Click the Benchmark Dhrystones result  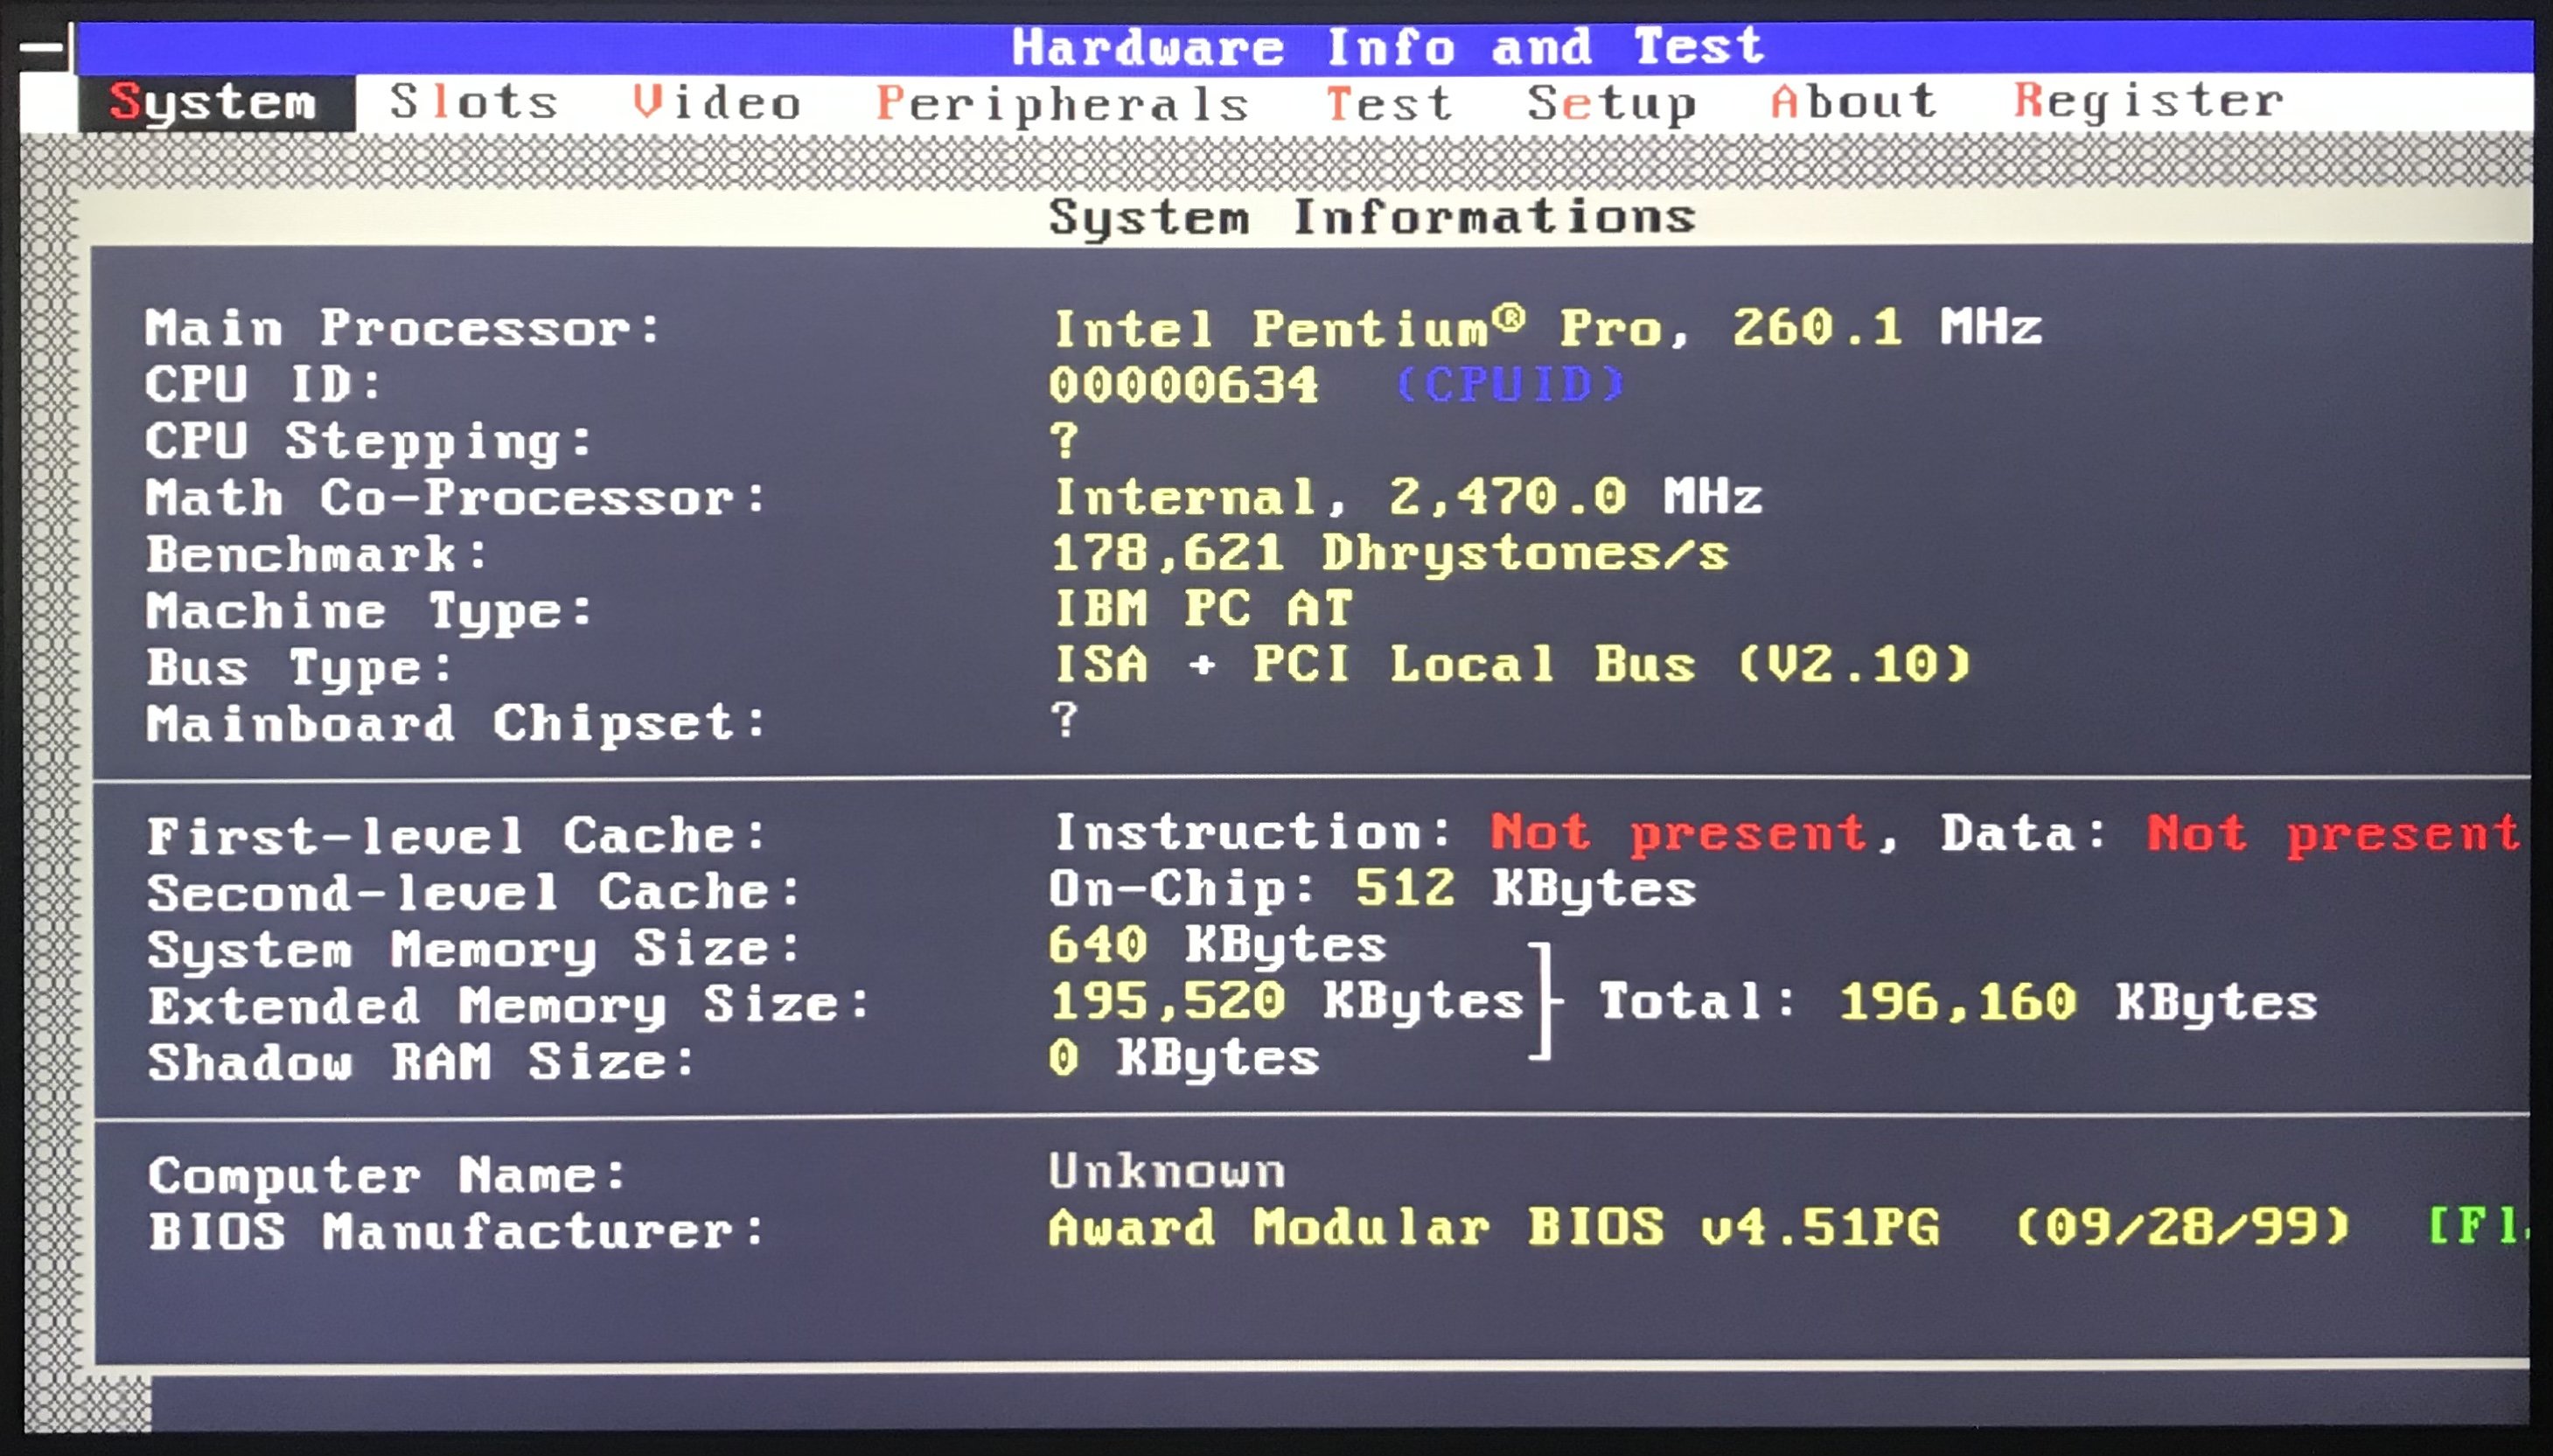pos(1388,554)
